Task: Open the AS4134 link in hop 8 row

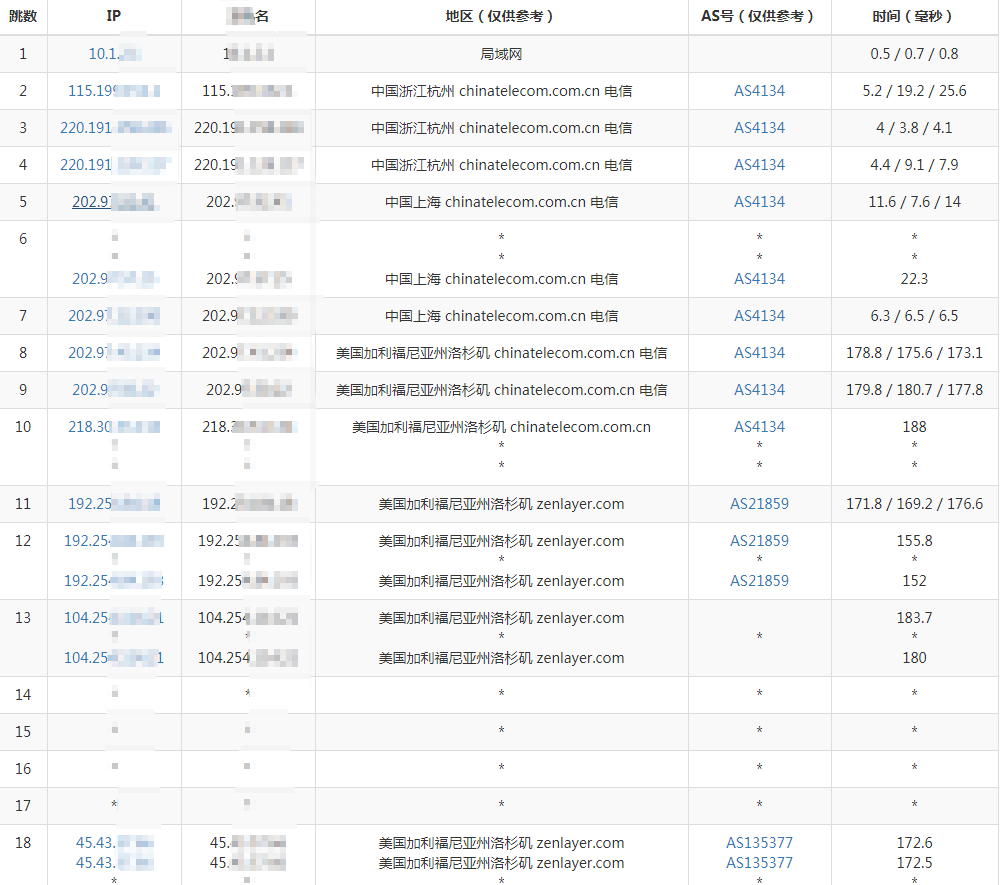Action: click(759, 353)
